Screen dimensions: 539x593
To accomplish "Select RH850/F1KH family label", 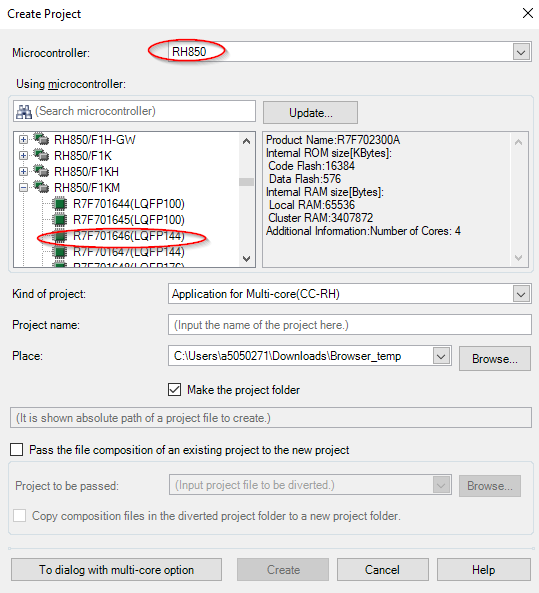I will click(x=86, y=171).
